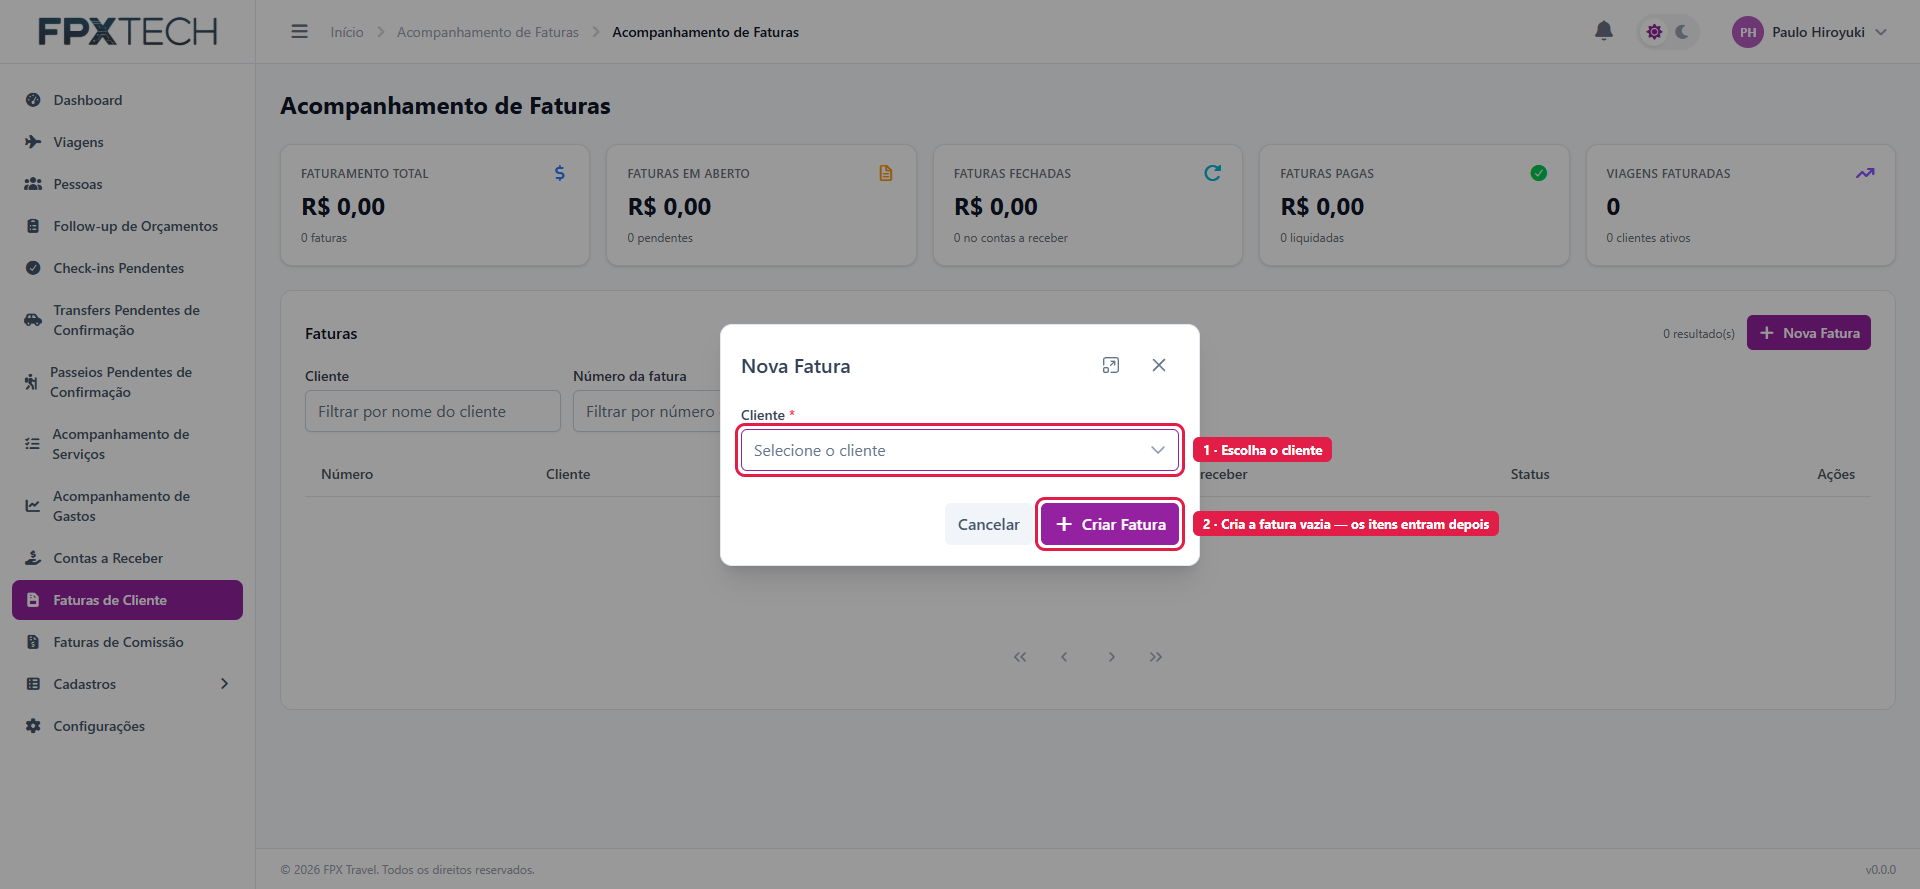Open Faturas de Comissão
The image size is (1920, 889).
[x=127, y=642]
